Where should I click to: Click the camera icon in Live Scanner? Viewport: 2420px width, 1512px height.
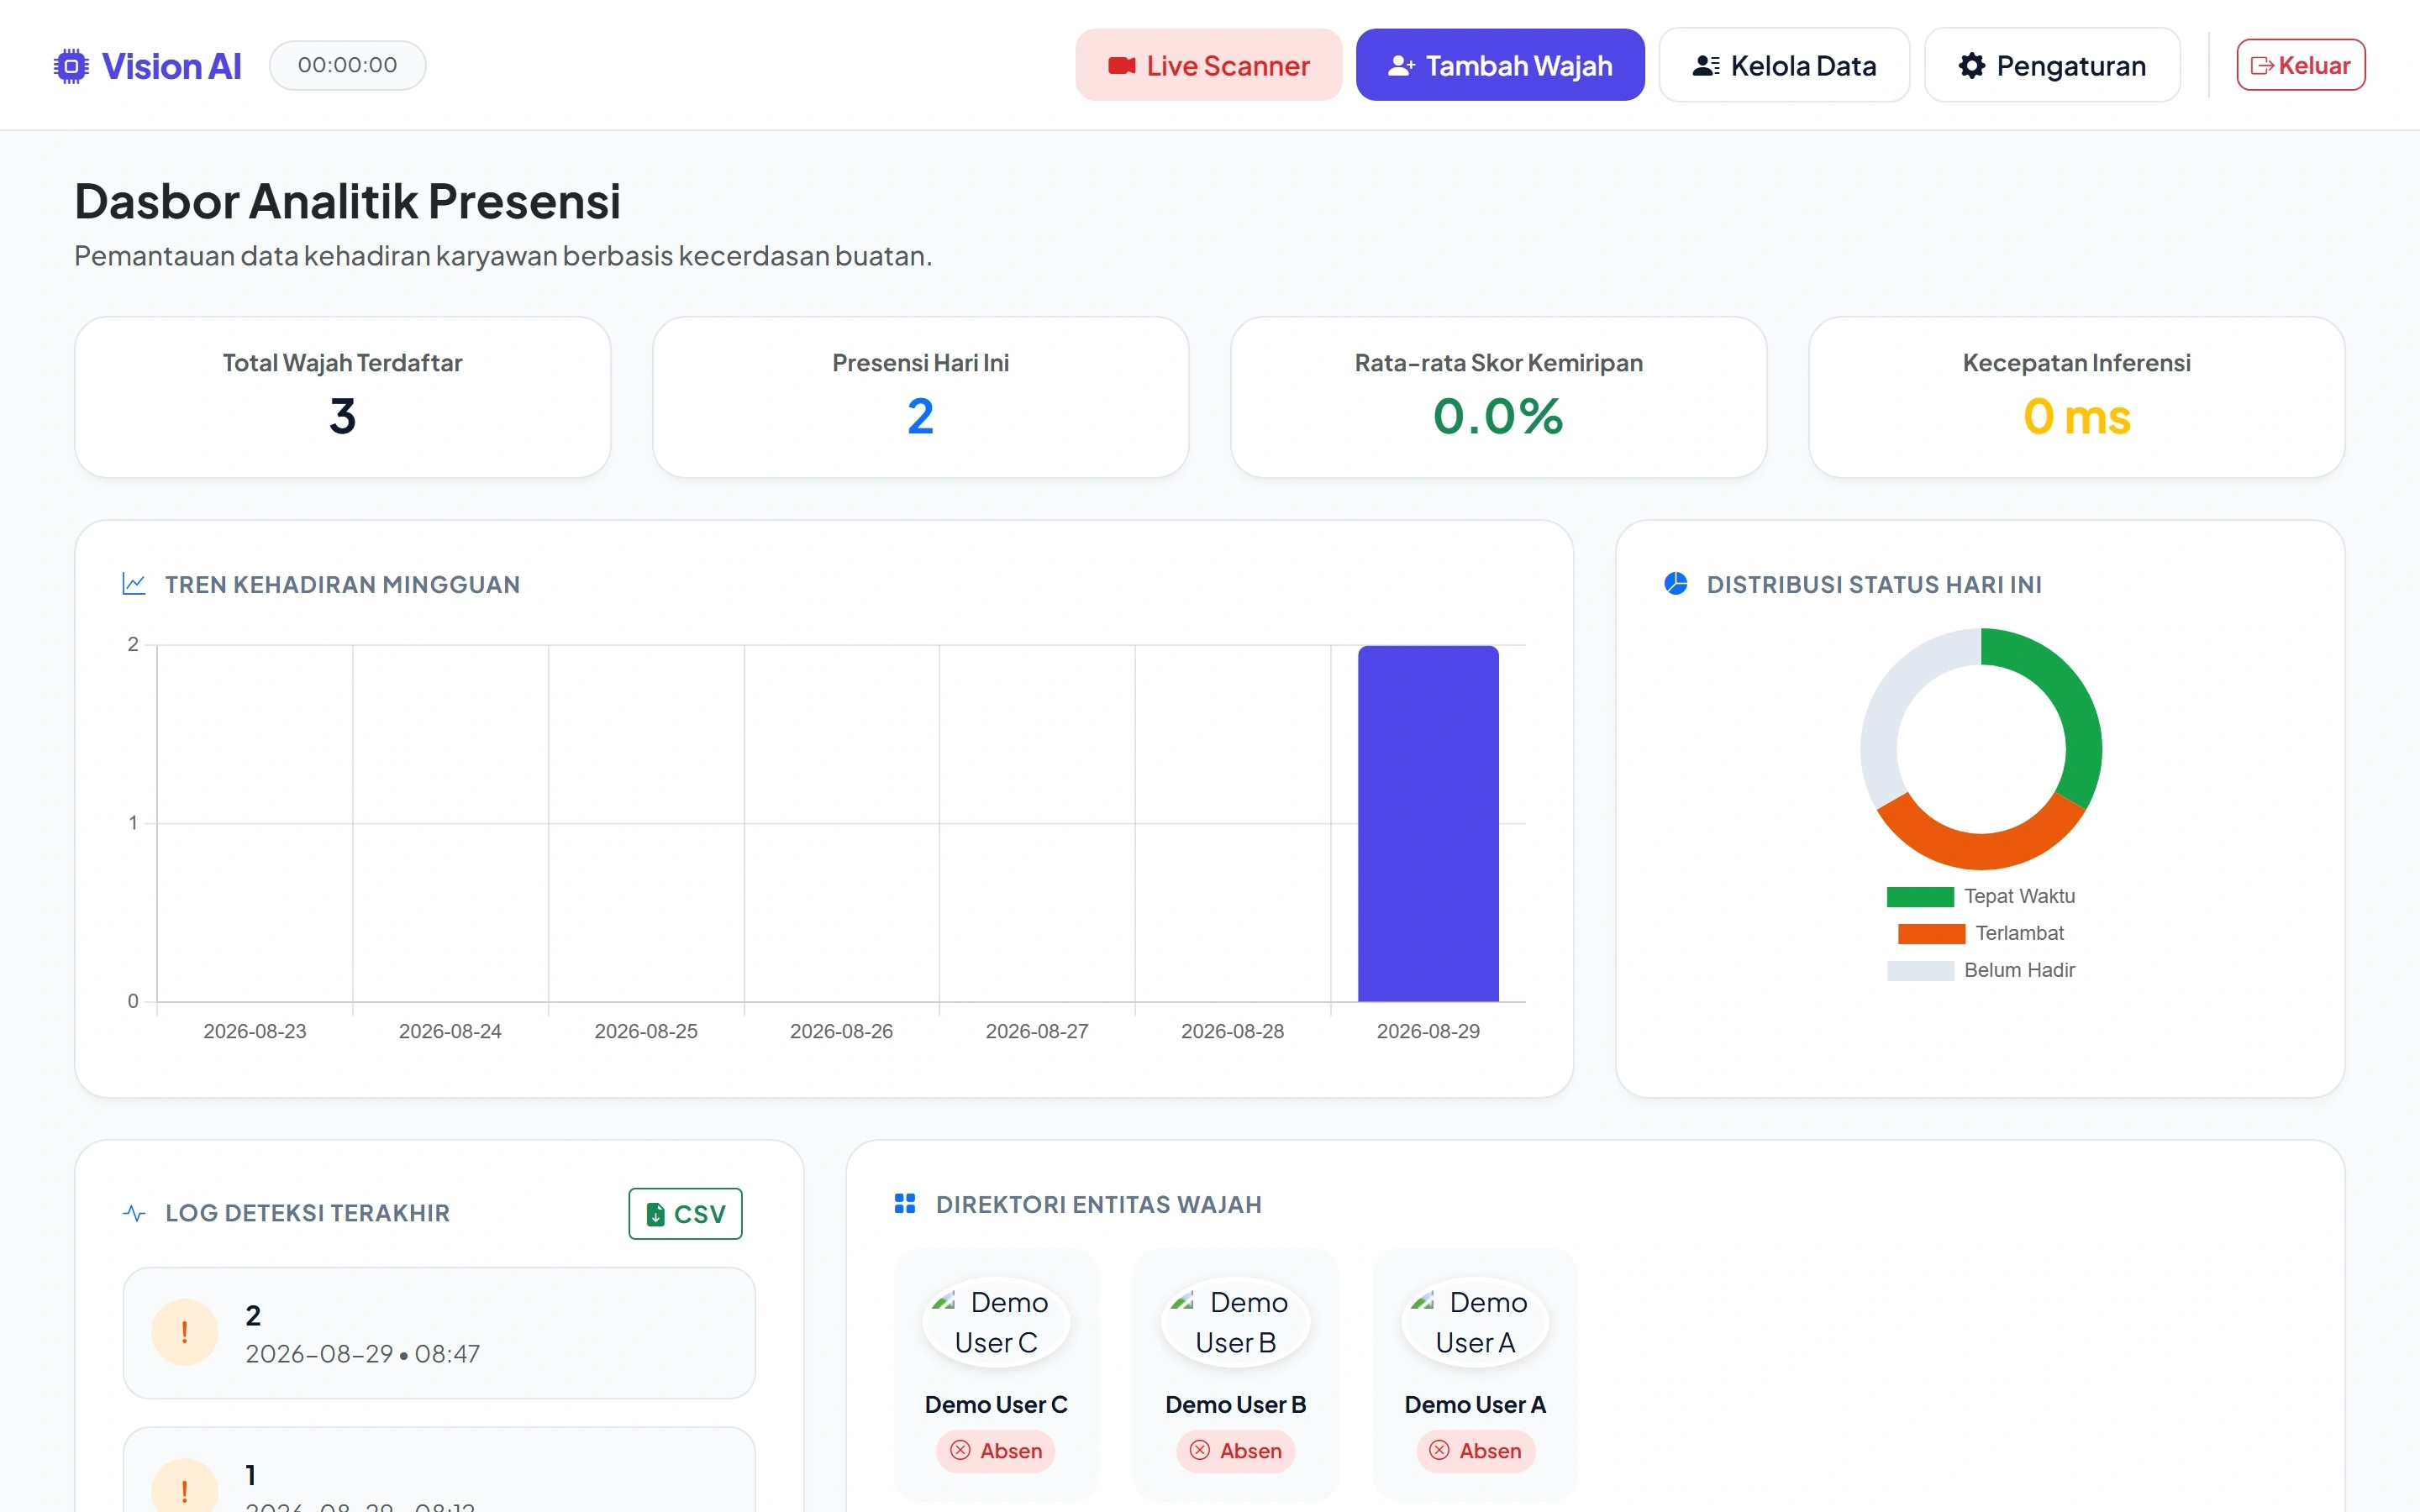pyautogui.click(x=1121, y=66)
